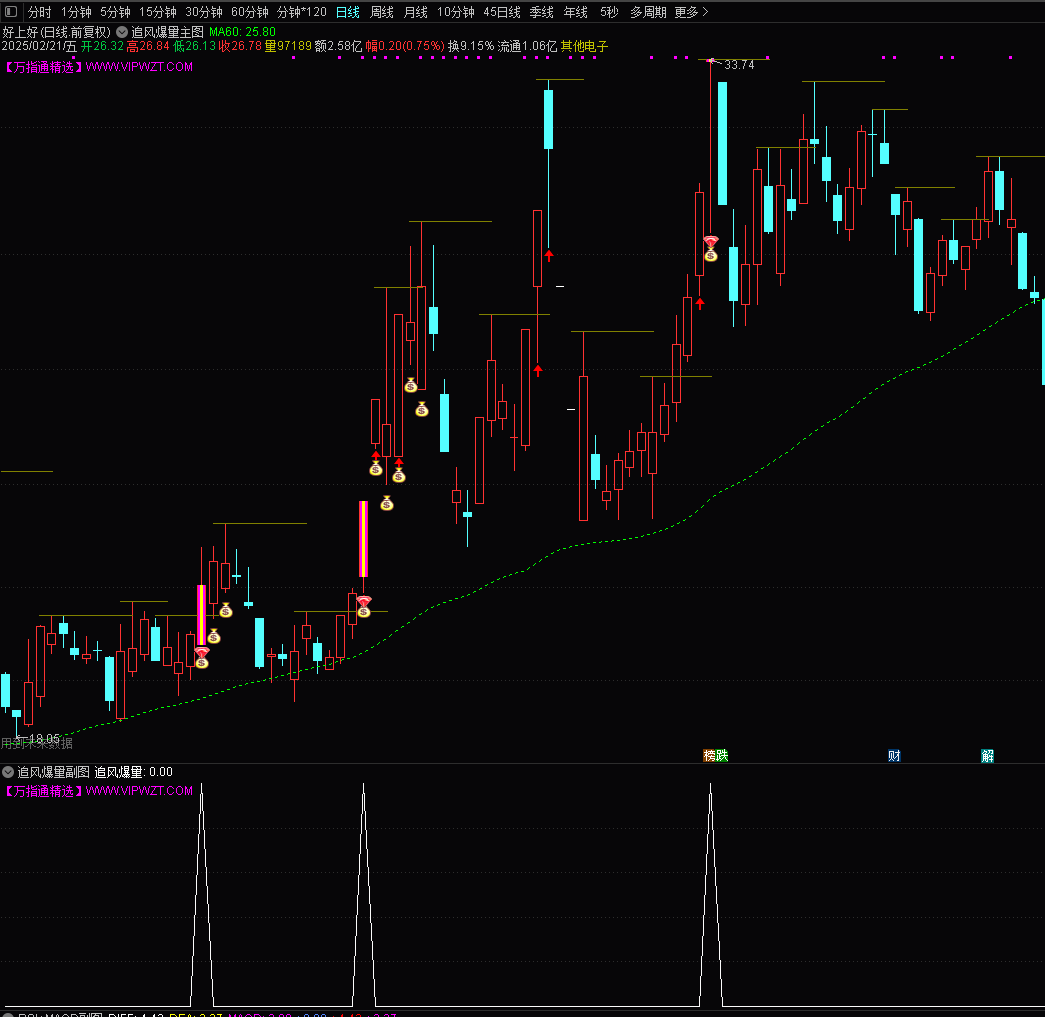The image size is (1045, 1017).
Task: Open the 财 marker icon on the time axis
Action: 894,755
